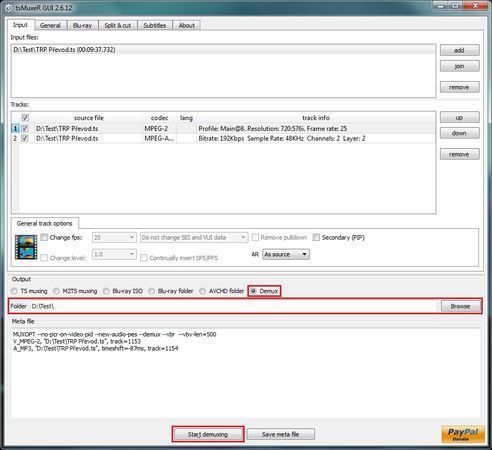Select track row 1 with MPEG-2 codec

[223, 128]
